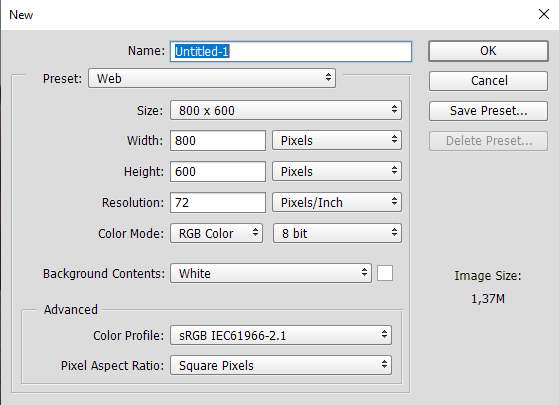Expand the Size dropdown 800 x 600
The image size is (559, 405).
click(286, 110)
